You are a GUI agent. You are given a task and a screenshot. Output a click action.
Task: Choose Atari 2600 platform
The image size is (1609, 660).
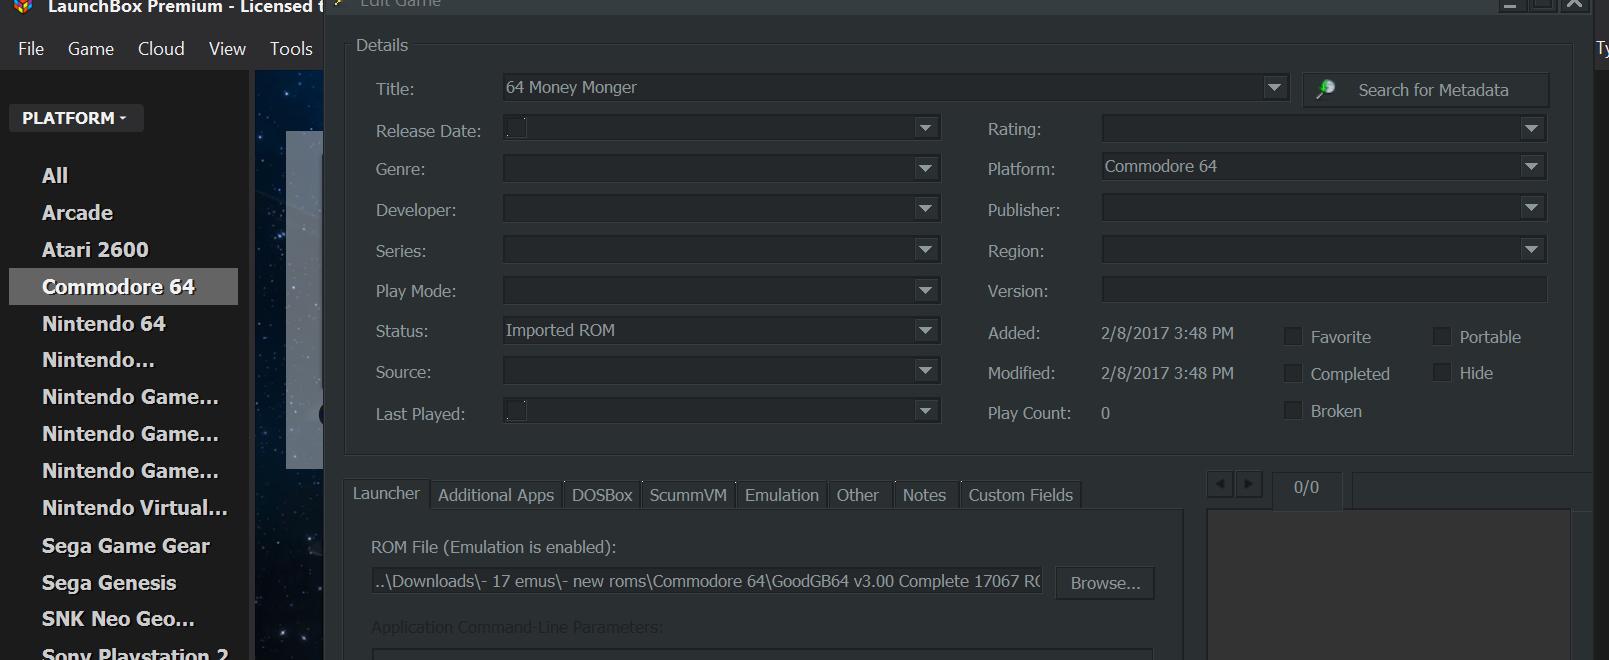pos(95,250)
